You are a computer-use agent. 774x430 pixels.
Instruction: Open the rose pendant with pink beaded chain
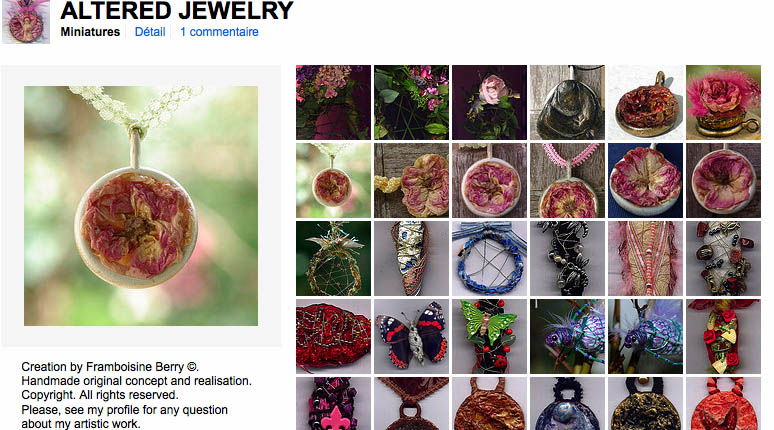[567, 180]
